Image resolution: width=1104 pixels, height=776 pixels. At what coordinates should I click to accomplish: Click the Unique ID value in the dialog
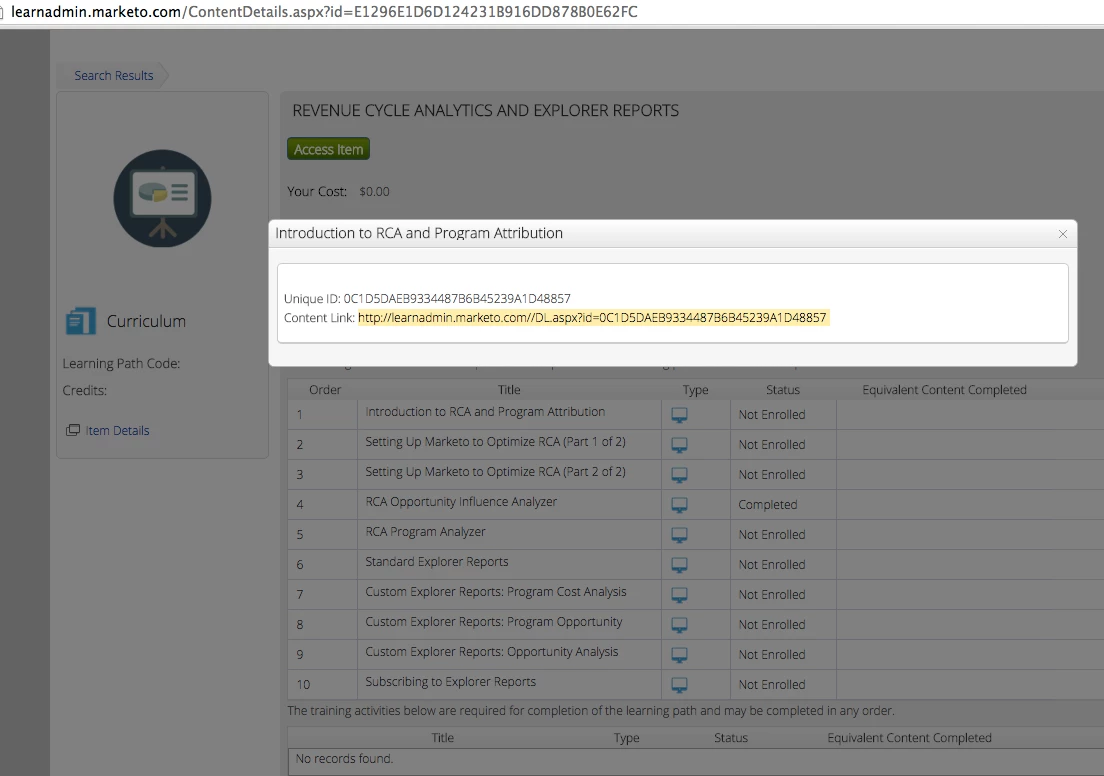(457, 299)
